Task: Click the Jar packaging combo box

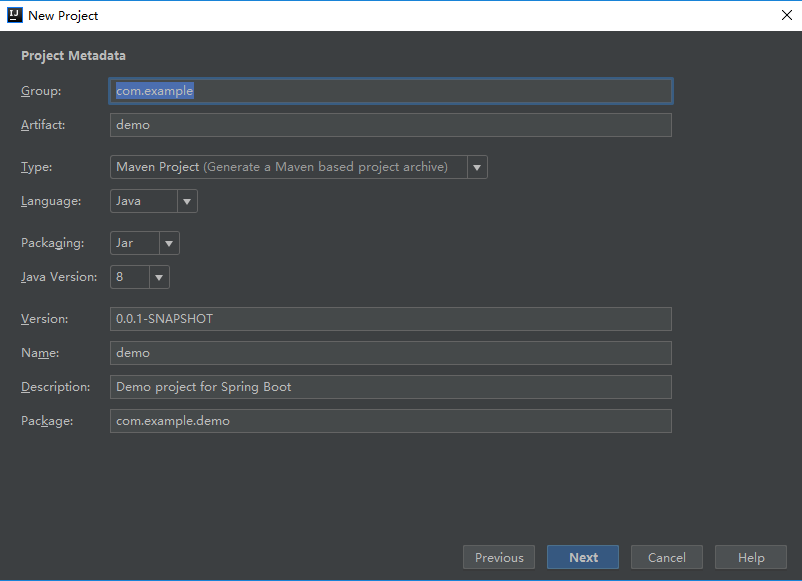Action: click(134, 243)
